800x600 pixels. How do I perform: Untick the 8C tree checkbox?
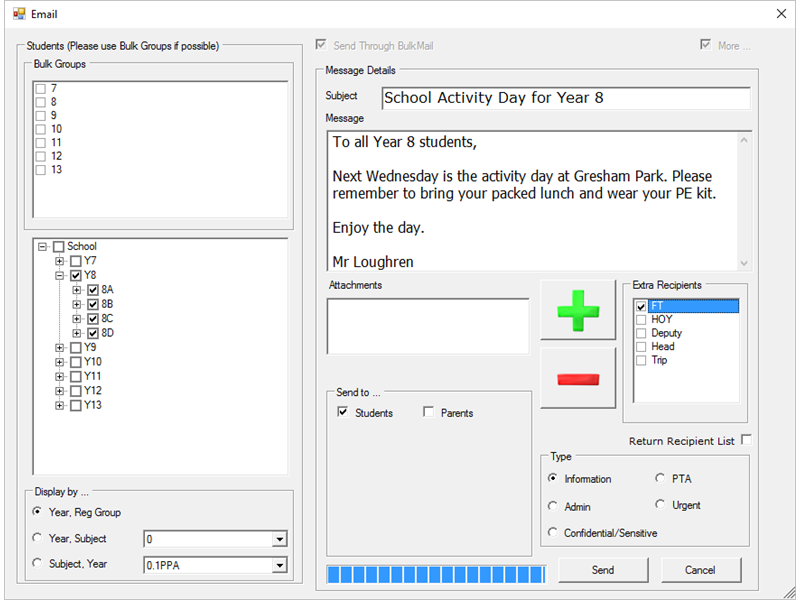[x=93, y=319]
